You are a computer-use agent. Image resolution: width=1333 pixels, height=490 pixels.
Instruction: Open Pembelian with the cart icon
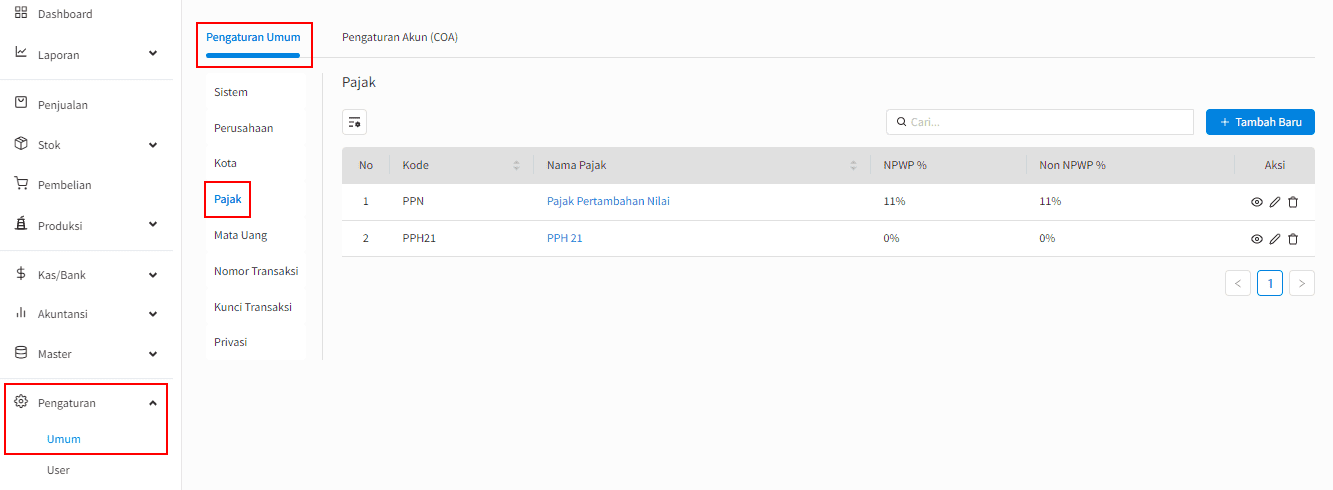(x=21, y=184)
